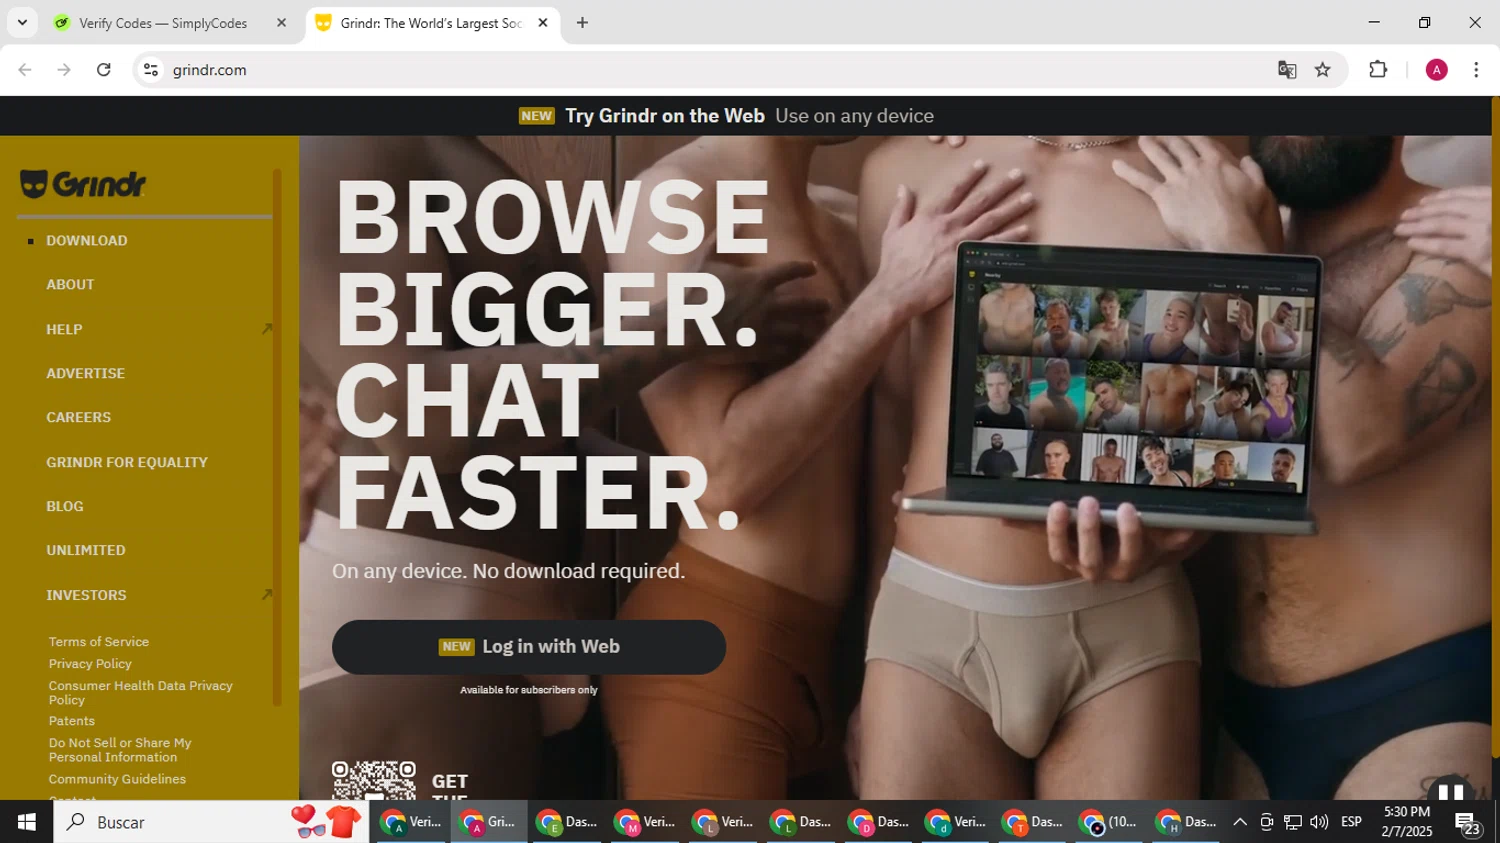The image size is (1500, 843).
Task: Open the BLOG sidebar item
Action: [x=65, y=506]
